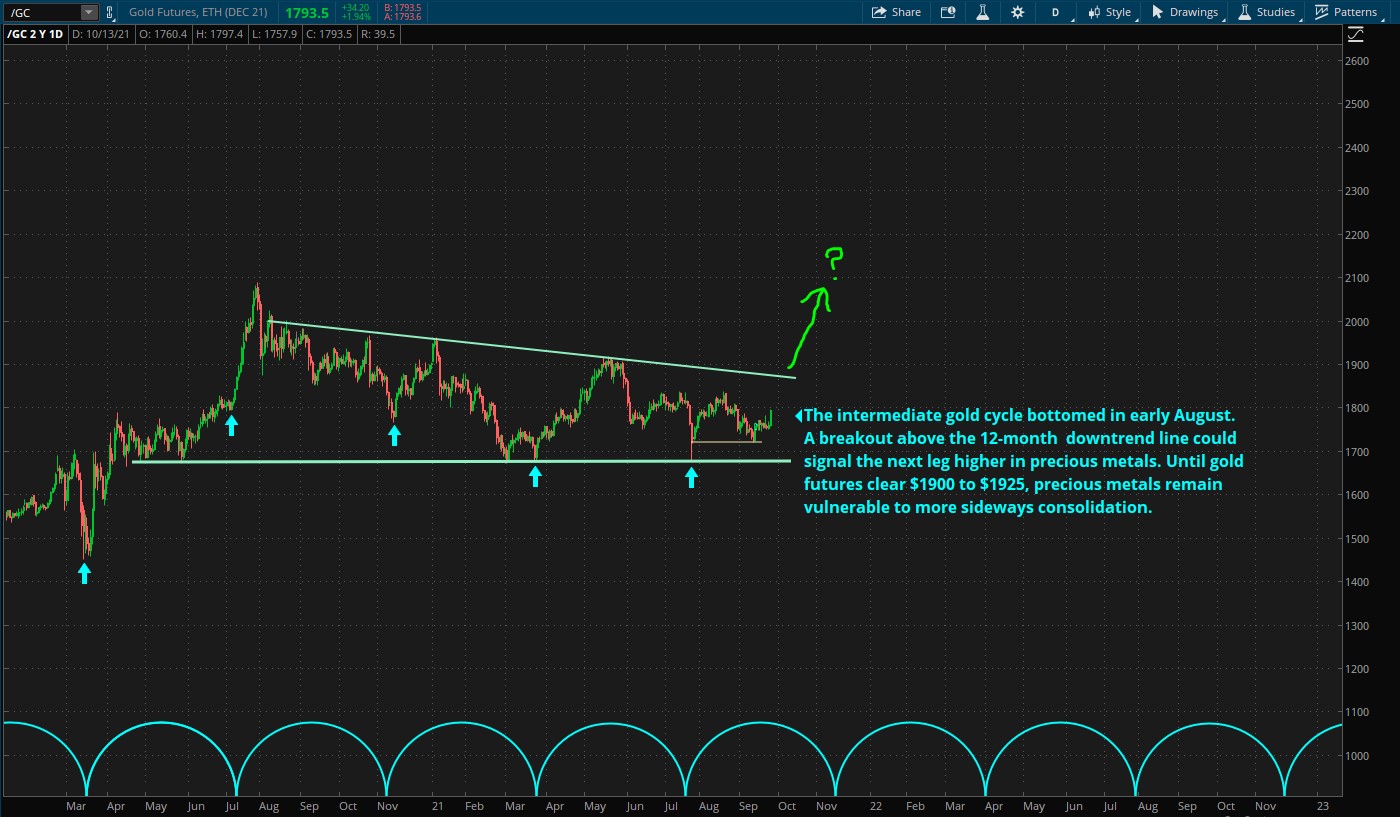Click the 'Gold Futures, ETH (DEC 21)' description

(198, 12)
